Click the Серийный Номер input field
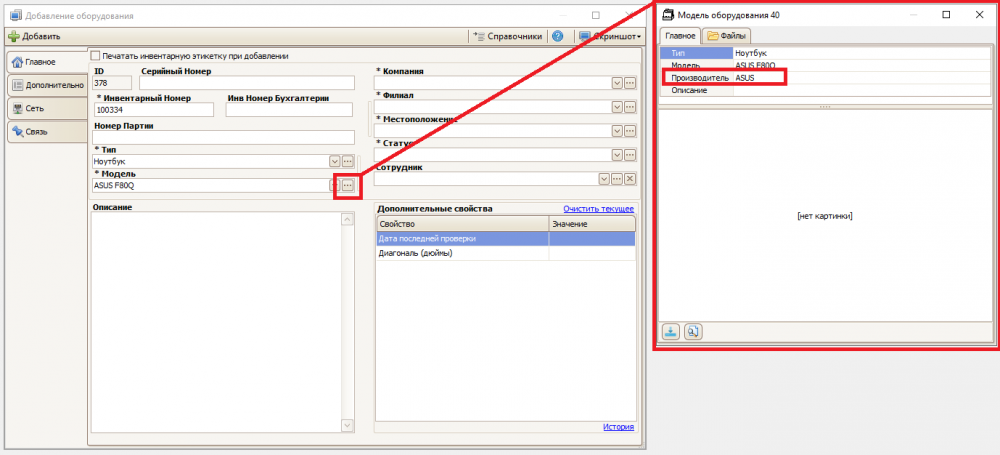Screen dimensions: 1000x455 (247, 83)
